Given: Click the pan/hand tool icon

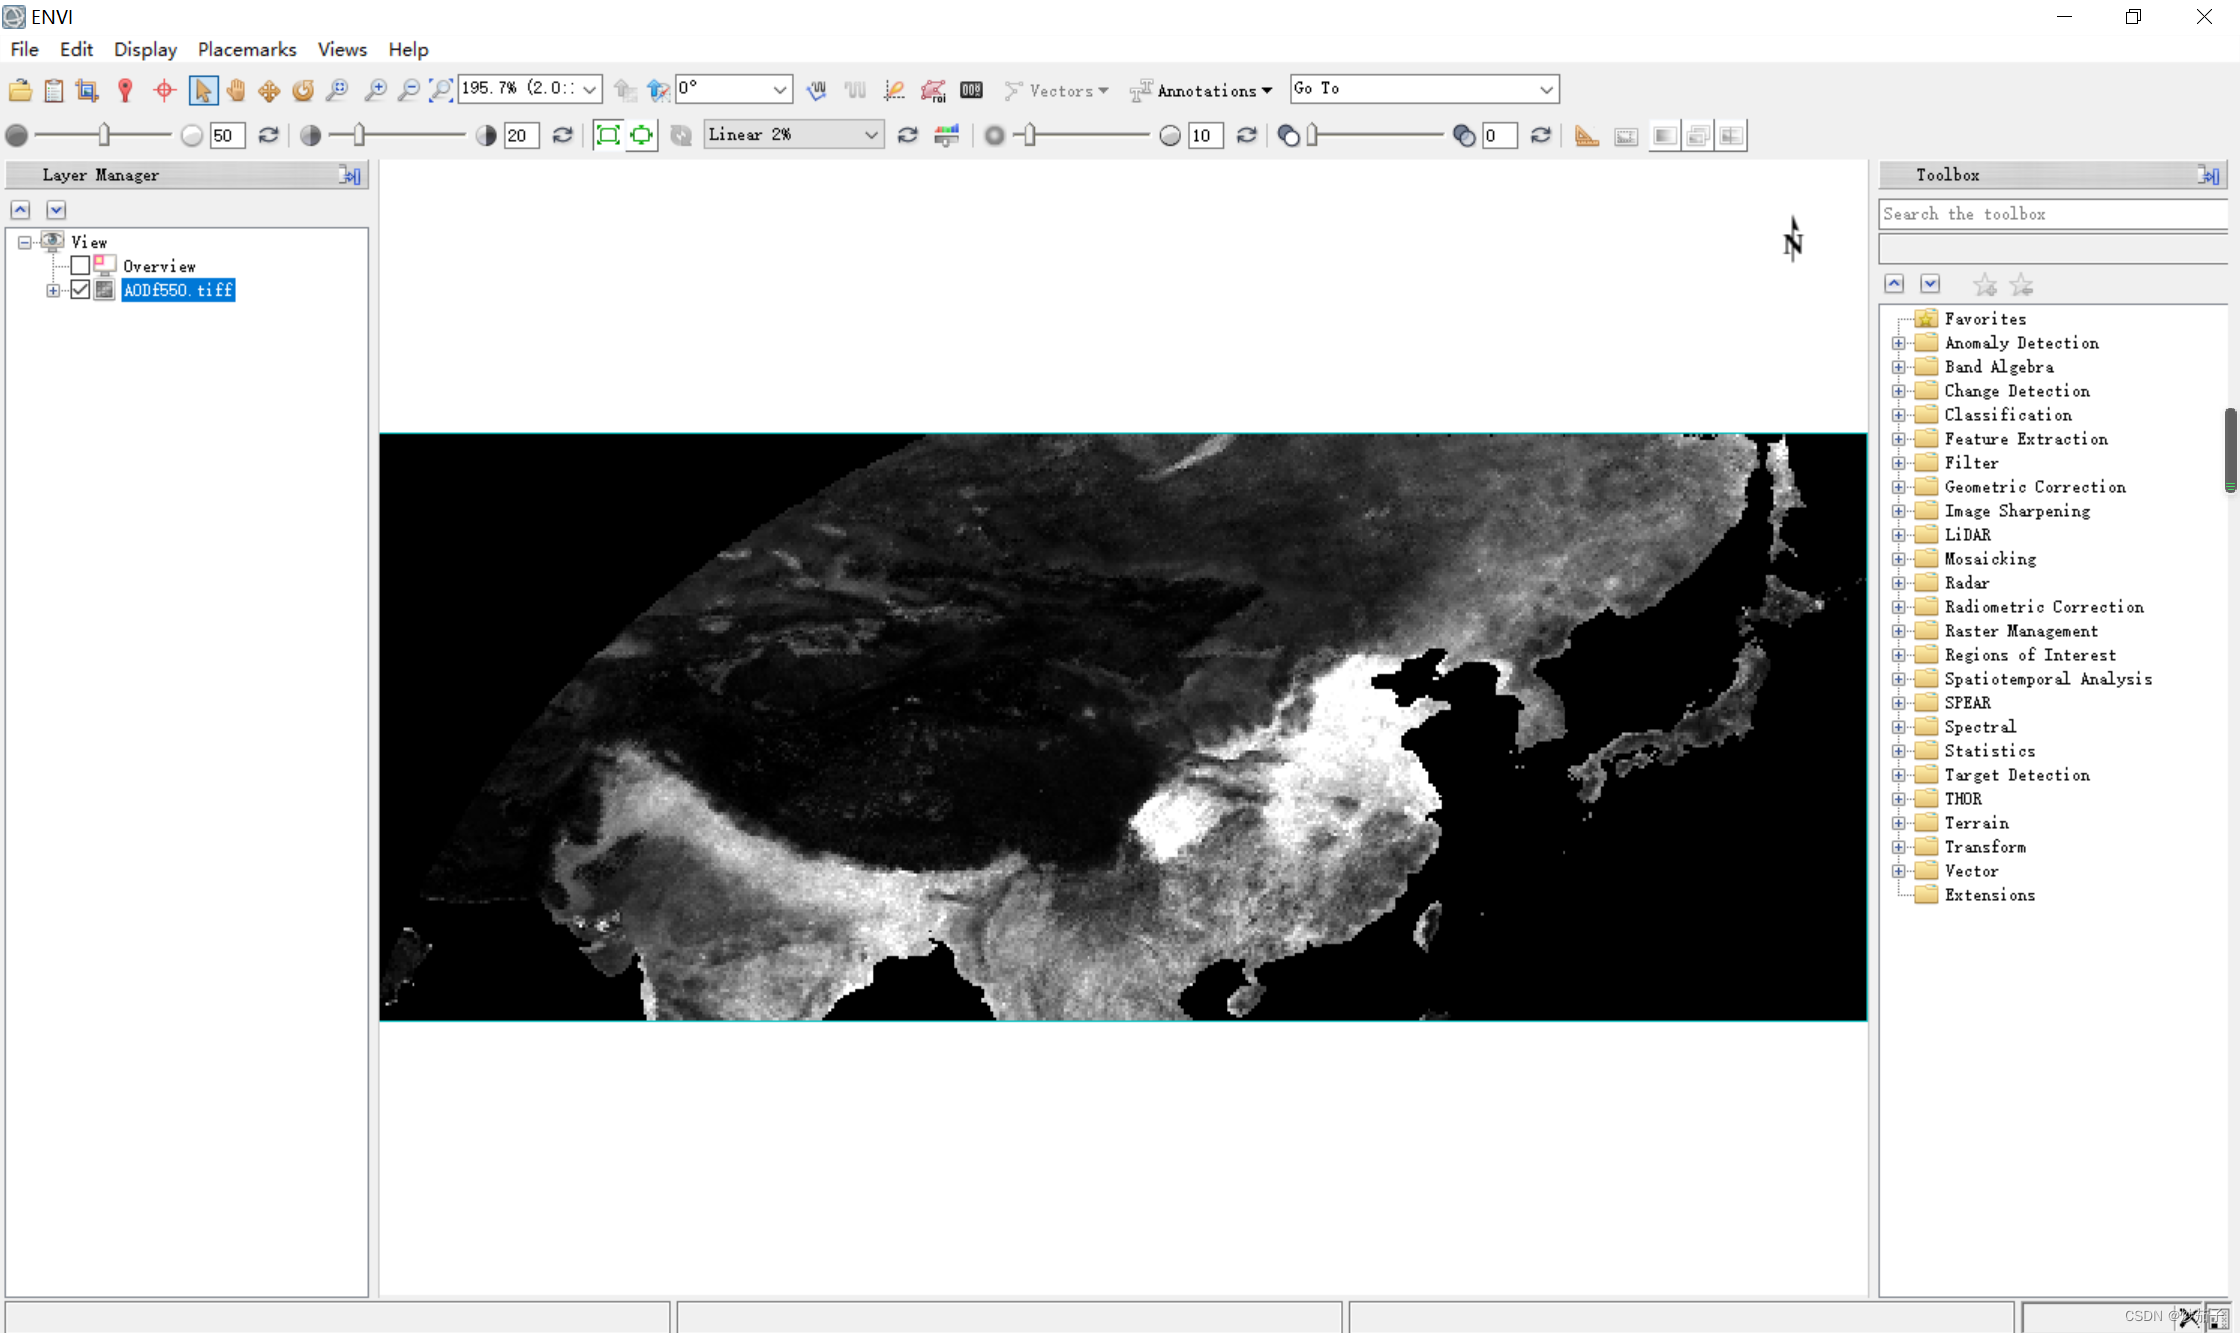Looking at the screenshot, I should pyautogui.click(x=235, y=89).
